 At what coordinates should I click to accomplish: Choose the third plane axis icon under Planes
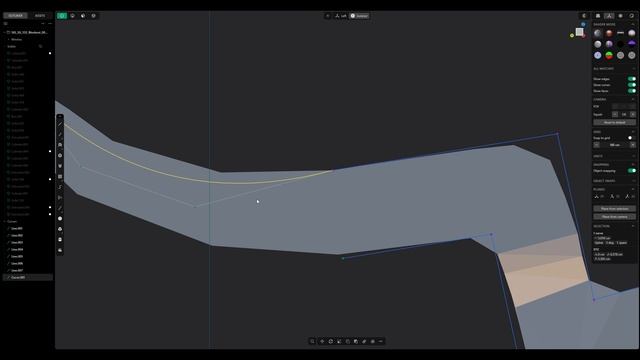(x=627, y=196)
